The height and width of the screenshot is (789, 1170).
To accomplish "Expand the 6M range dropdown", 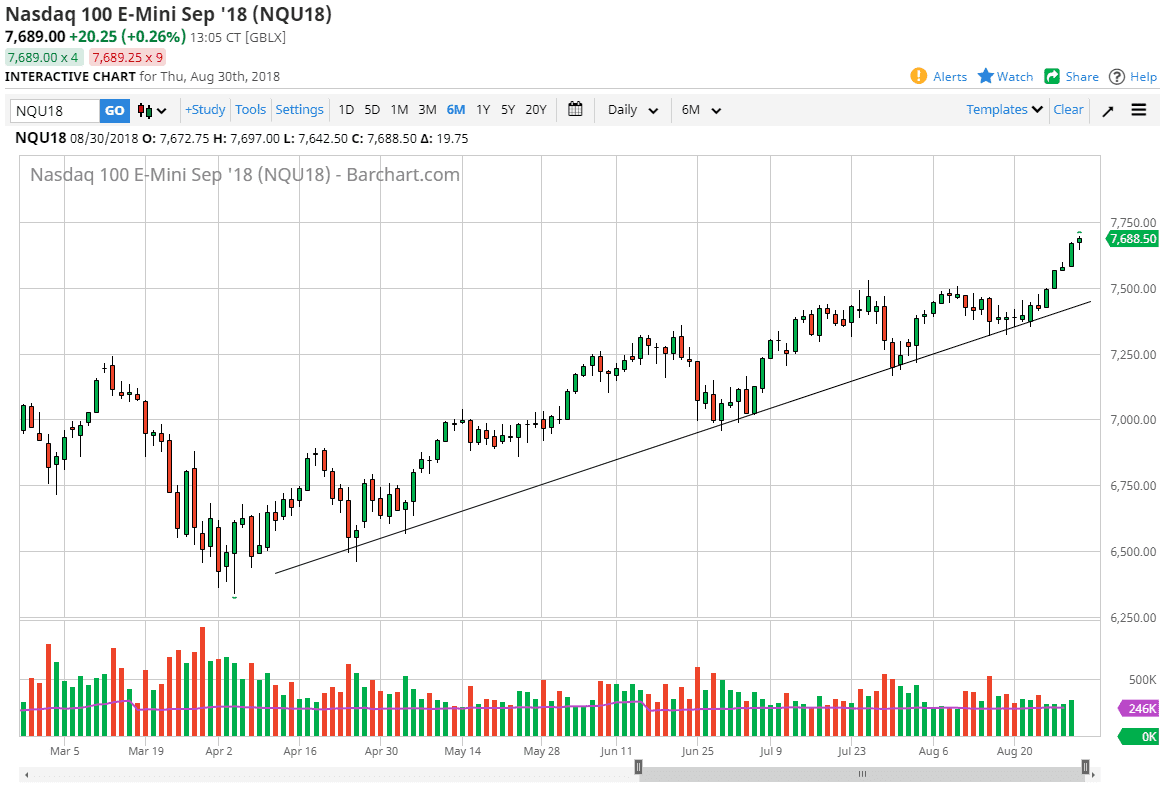I will pyautogui.click(x=701, y=110).
